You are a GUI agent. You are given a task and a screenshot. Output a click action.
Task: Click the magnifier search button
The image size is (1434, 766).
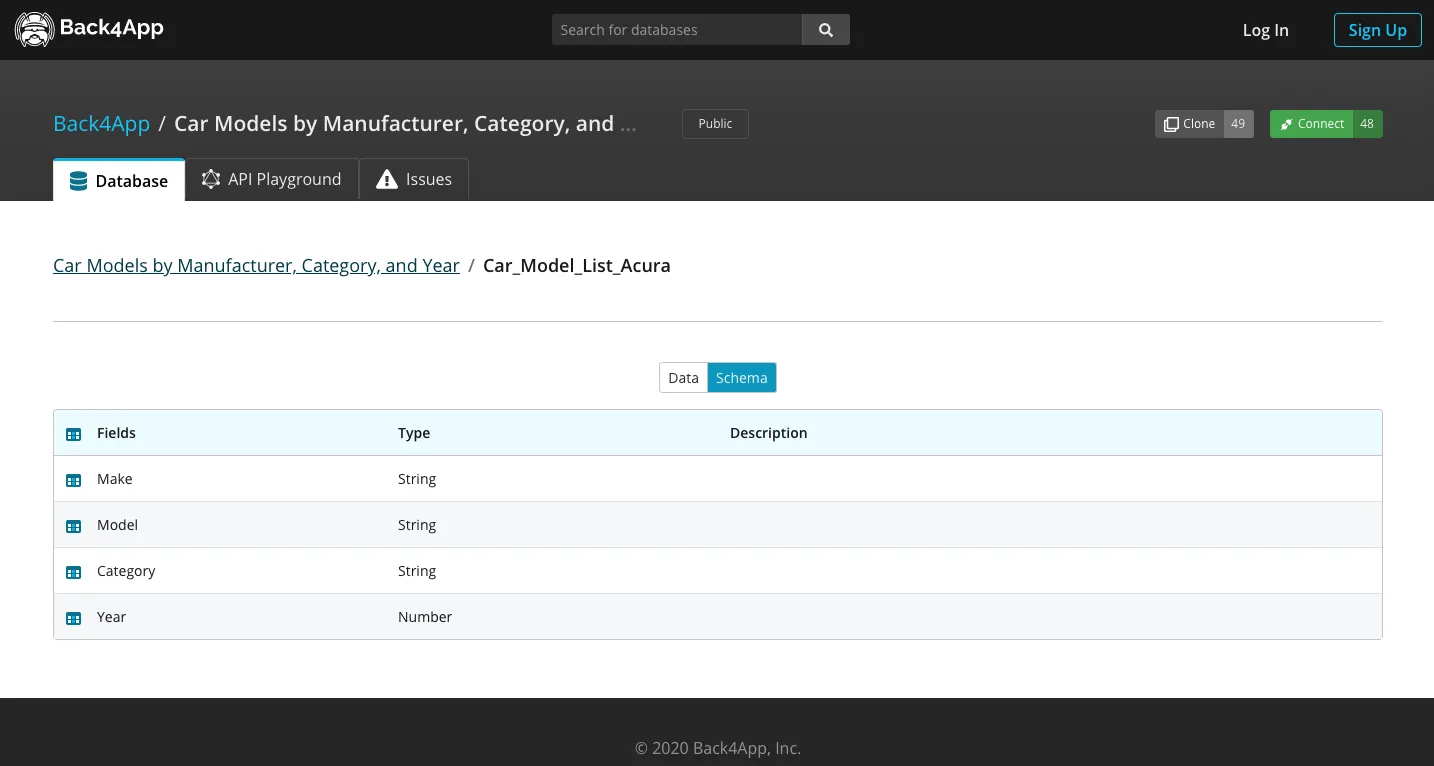(826, 30)
